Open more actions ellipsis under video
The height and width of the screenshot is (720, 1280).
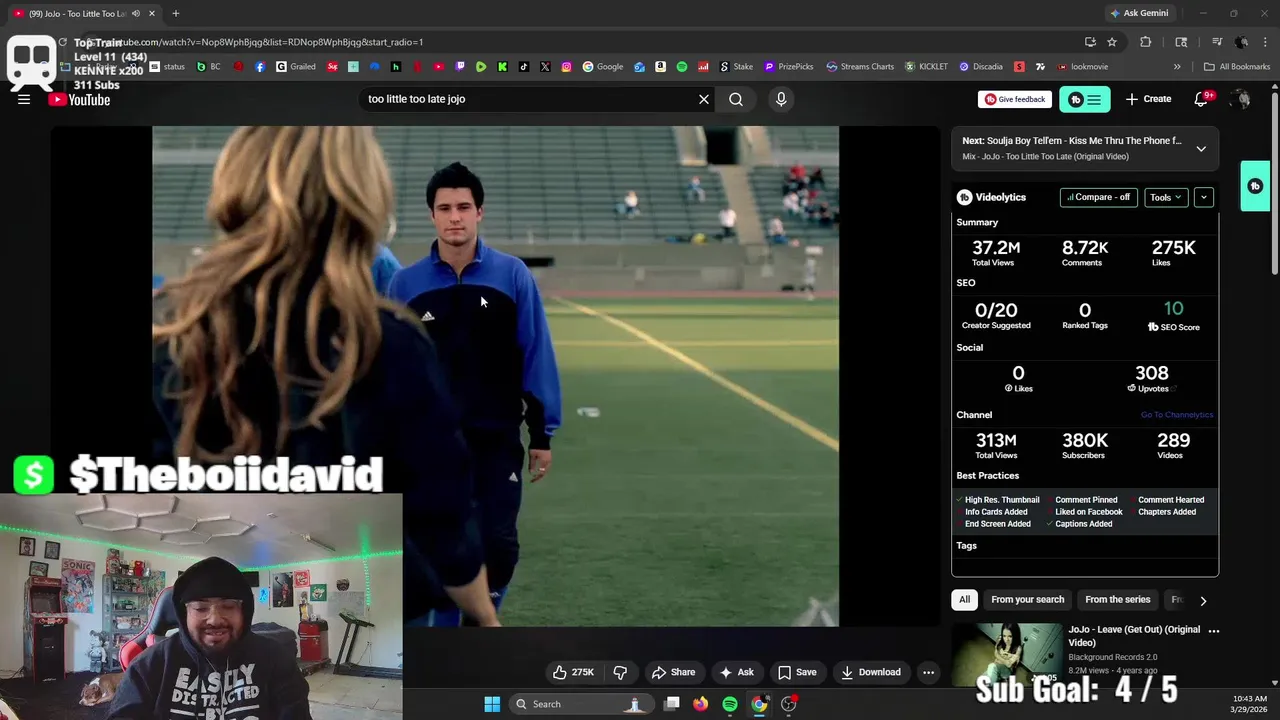(928, 672)
